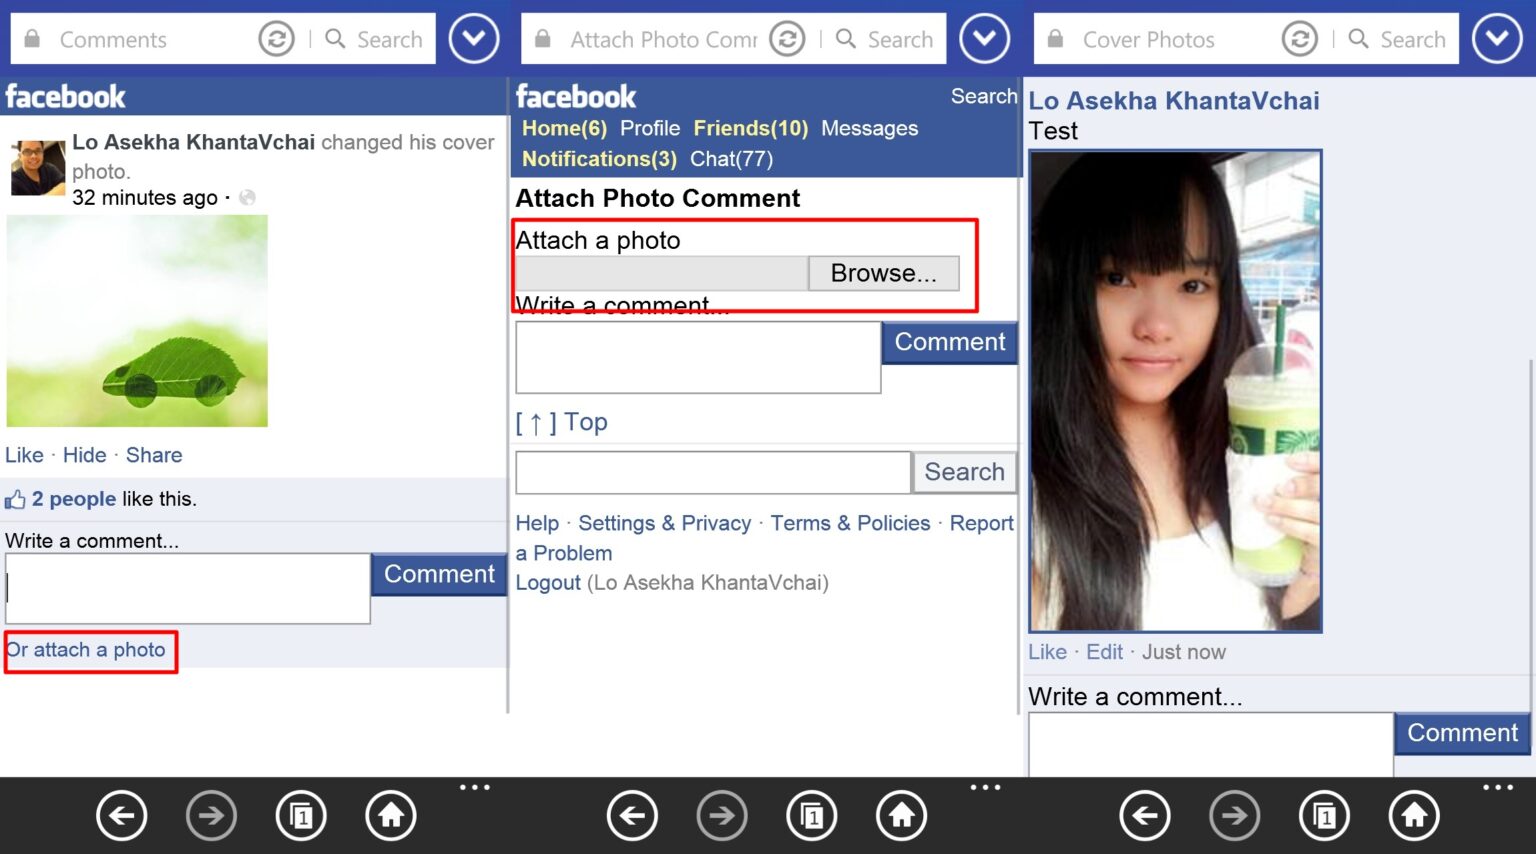Click refresh icon in Comments address bar

[x=276, y=39]
